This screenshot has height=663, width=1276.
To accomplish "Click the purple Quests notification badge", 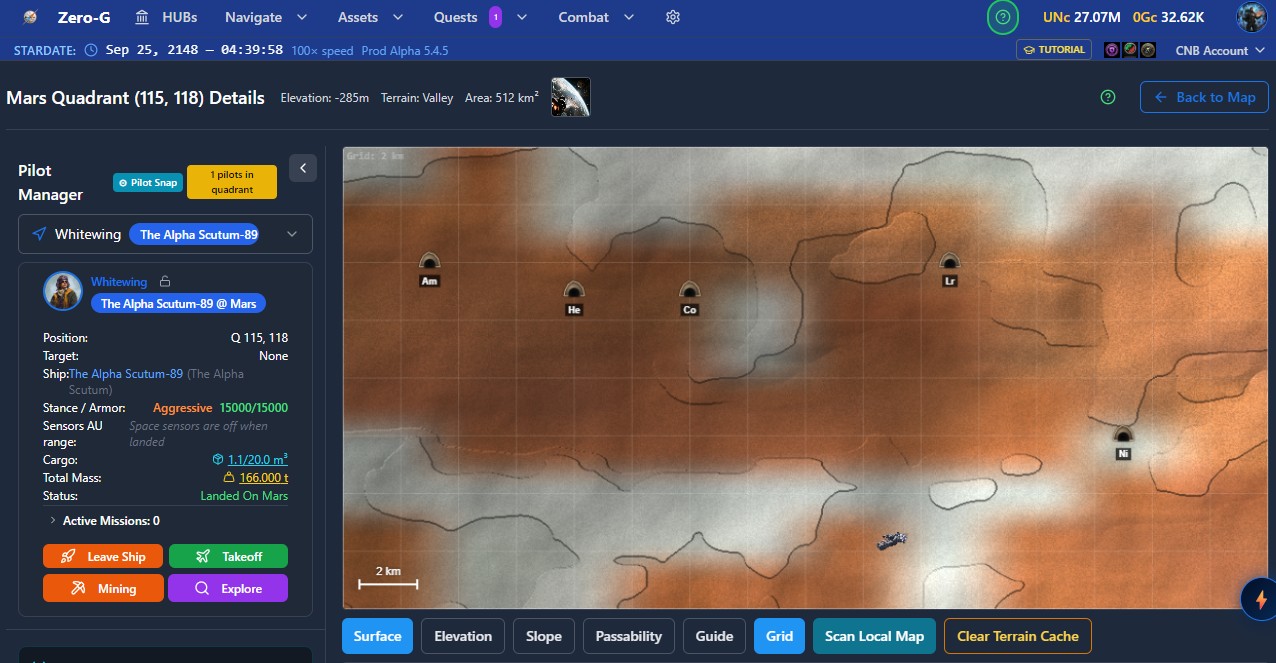I will click(495, 17).
